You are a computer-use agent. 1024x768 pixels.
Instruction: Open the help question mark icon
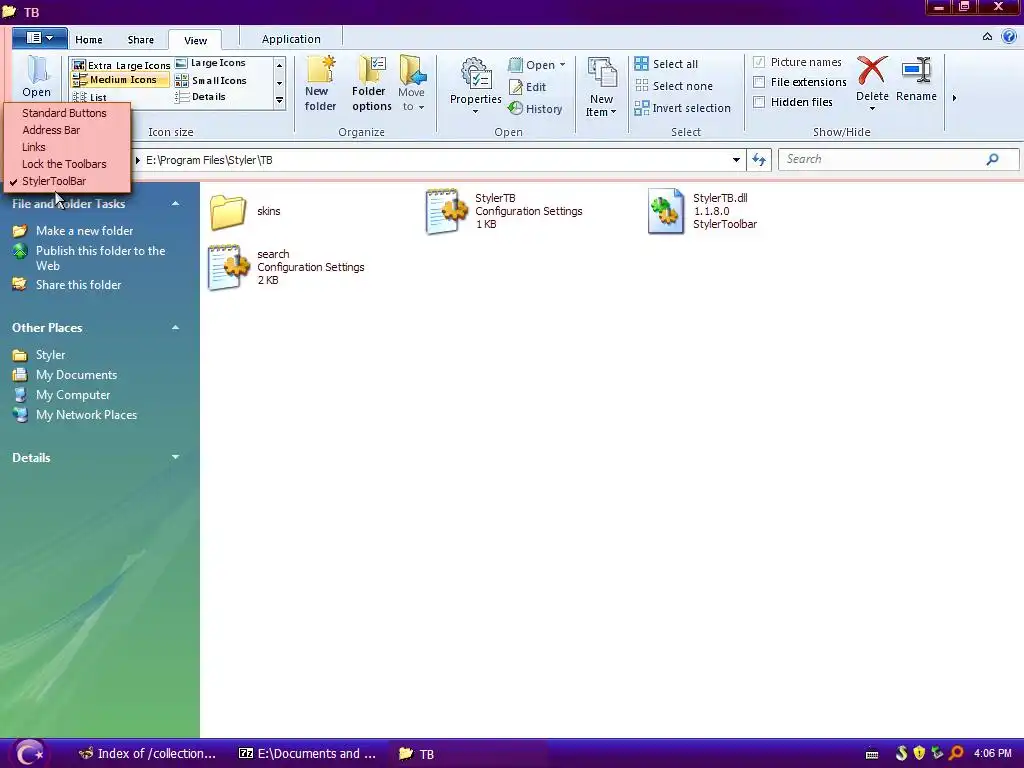[1009, 37]
